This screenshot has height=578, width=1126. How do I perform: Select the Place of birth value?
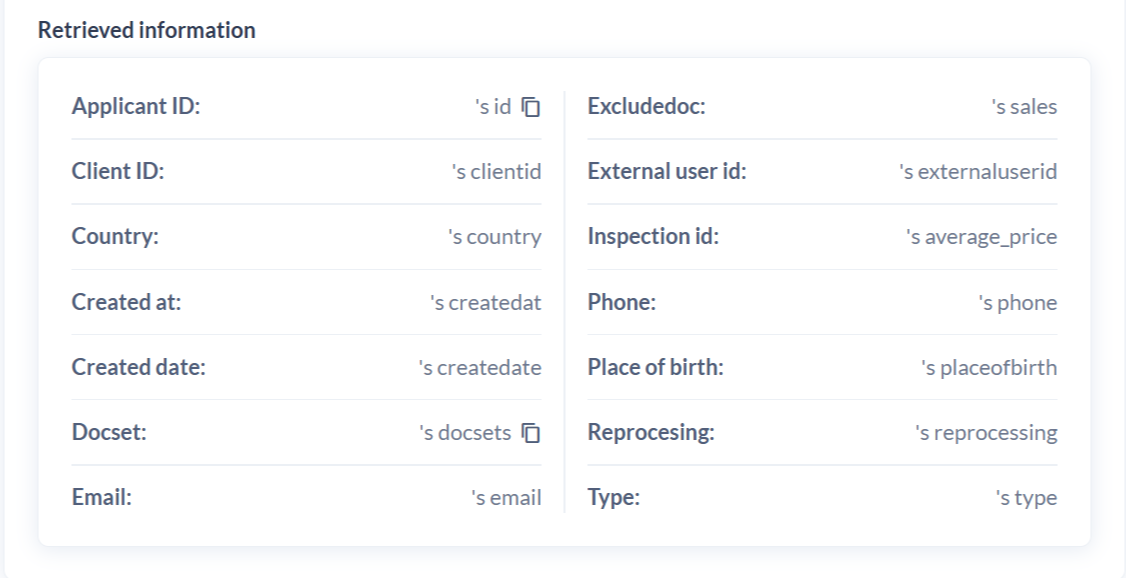[x=989, y=368]
